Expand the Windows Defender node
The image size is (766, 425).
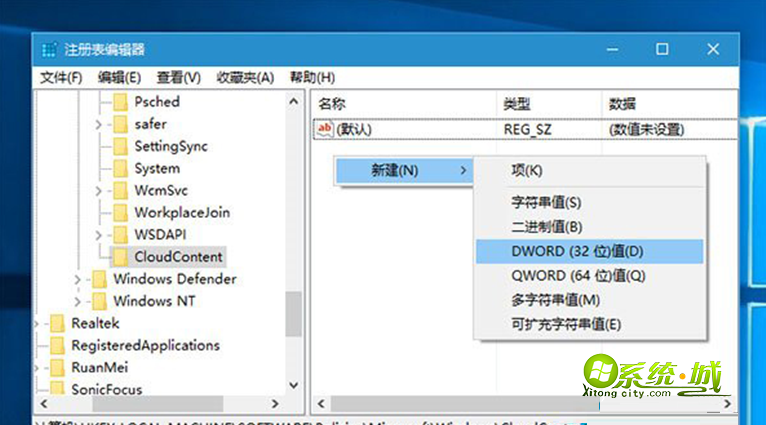coord(77,279)
